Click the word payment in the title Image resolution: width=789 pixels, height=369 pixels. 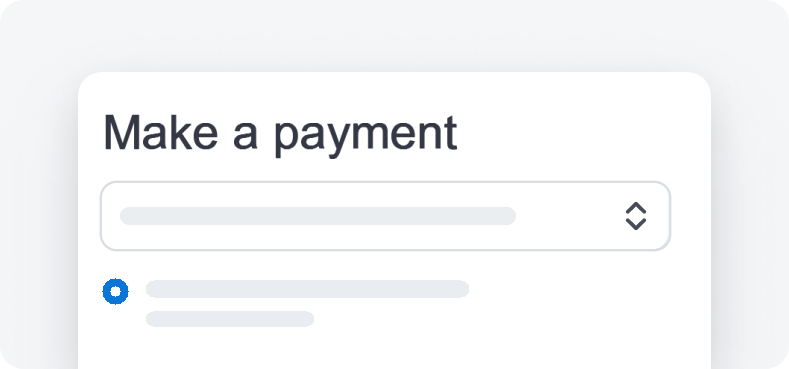tap(366, 136)
